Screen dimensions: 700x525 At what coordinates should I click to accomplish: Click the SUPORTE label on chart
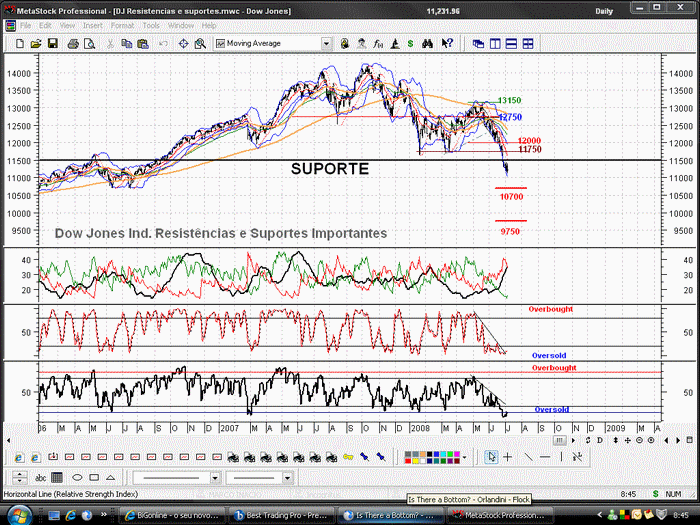tap(330, 169)
